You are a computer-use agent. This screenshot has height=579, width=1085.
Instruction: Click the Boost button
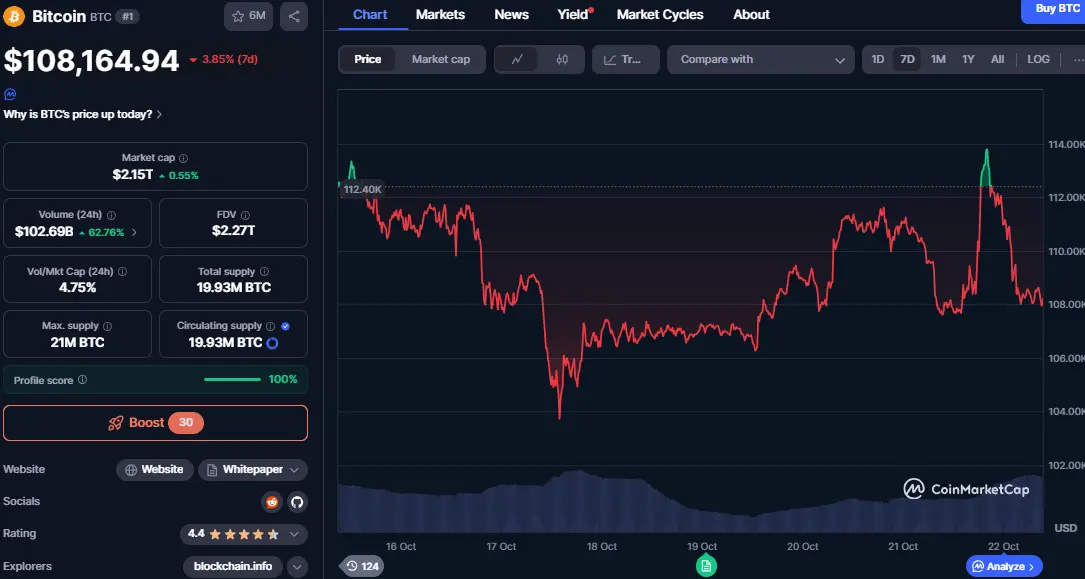pos(155,423)
